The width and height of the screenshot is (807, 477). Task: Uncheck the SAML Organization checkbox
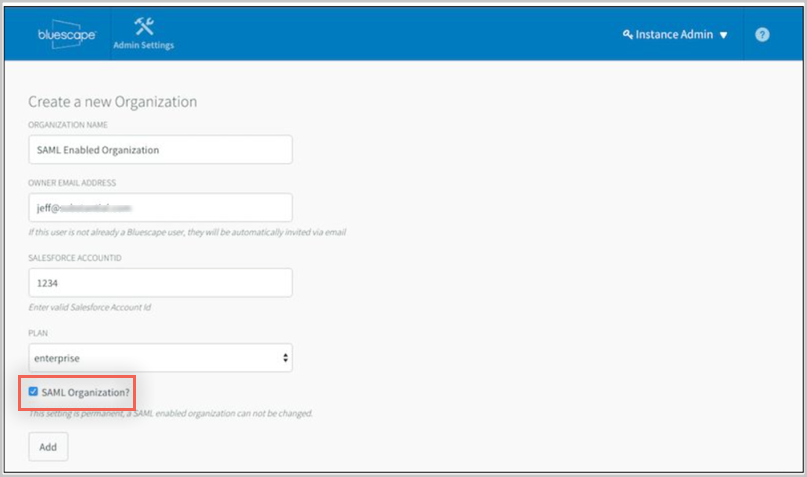coord(34,392)
